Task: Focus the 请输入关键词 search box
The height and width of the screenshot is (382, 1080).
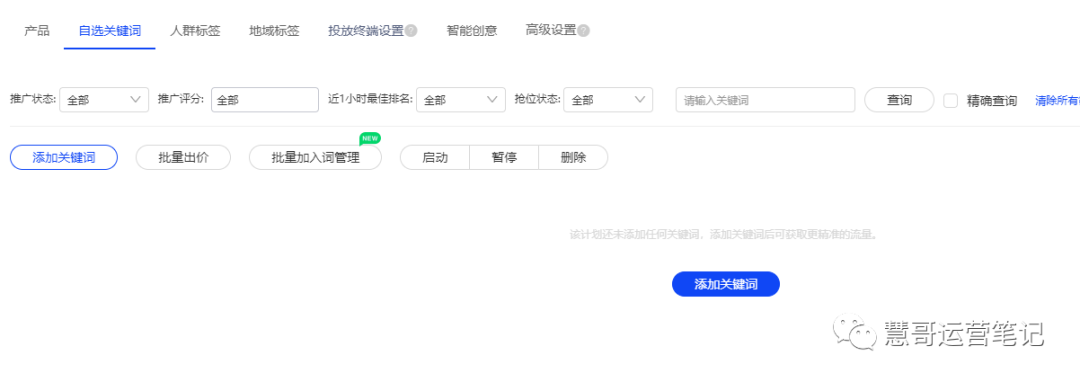Action: [x=765, y=100]
